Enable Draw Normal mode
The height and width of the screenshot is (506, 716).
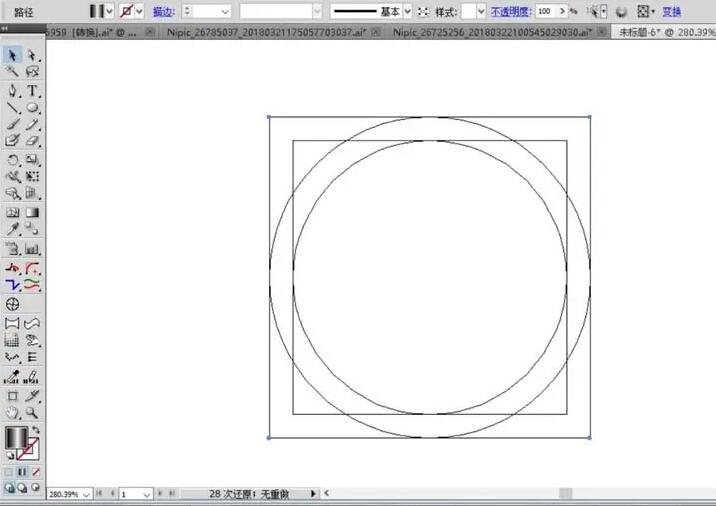9,488
